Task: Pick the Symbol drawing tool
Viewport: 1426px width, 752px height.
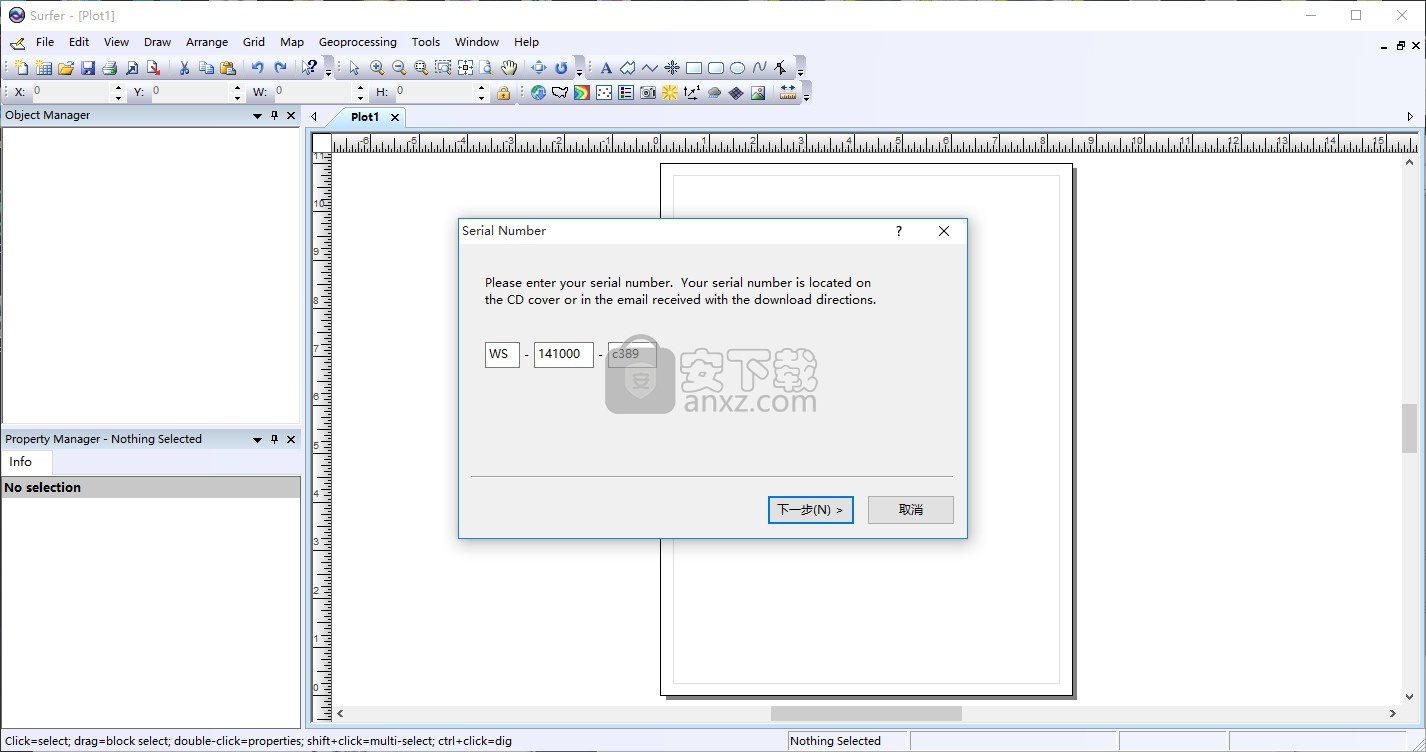Action: click(672, 68)
